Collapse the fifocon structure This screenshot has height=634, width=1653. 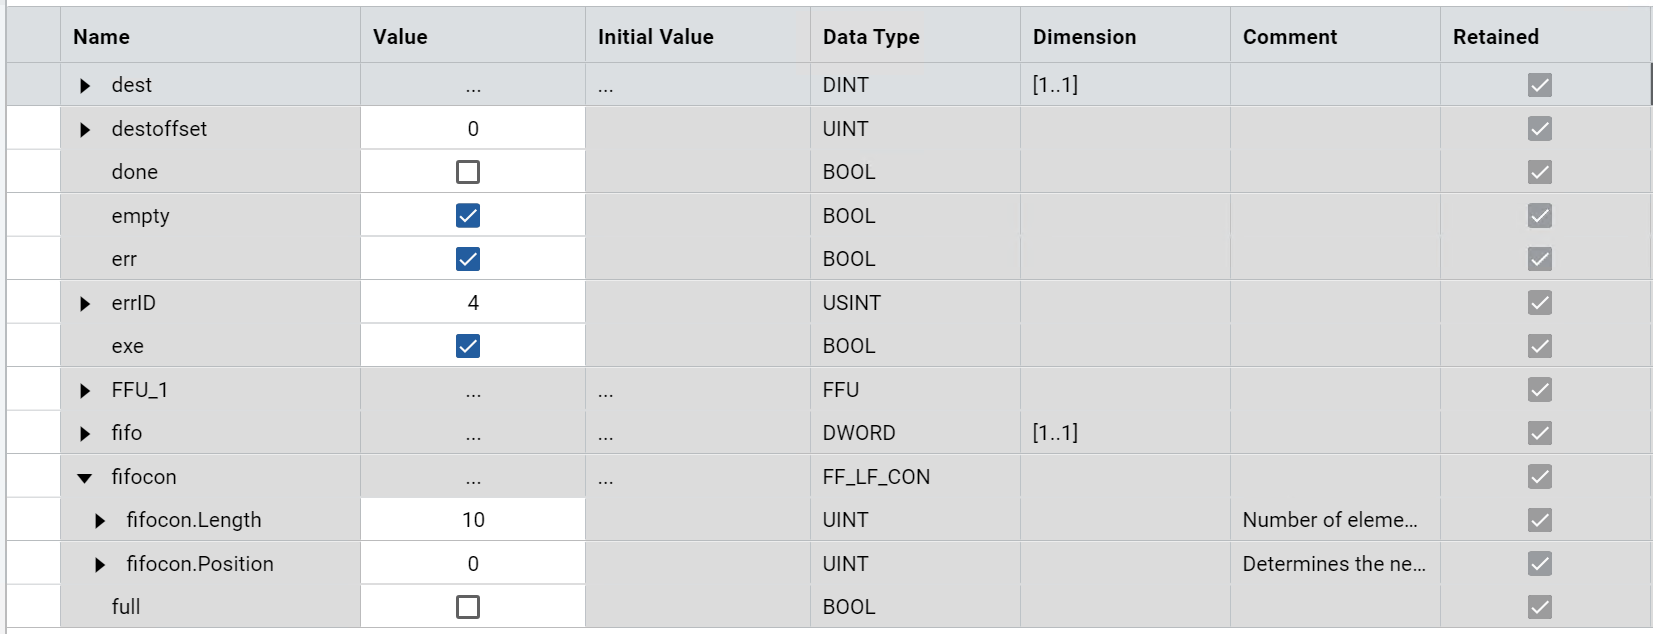[85, 478]
